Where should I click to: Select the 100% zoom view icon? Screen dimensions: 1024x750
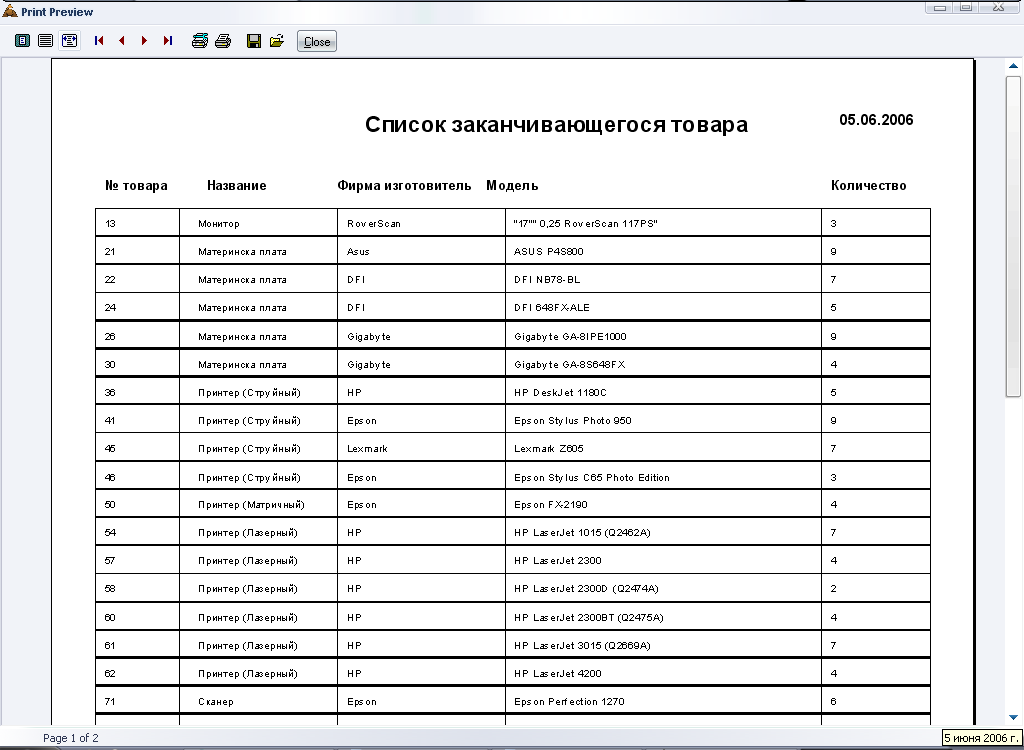(x=45, y=41)
